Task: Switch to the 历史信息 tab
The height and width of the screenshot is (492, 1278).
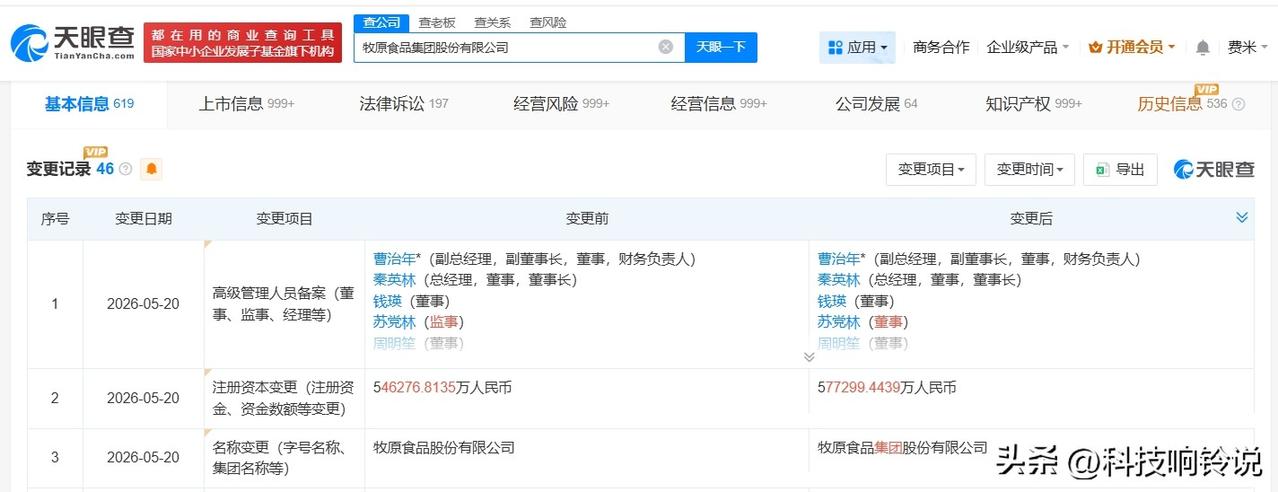Action: (x=1181, y=104)
